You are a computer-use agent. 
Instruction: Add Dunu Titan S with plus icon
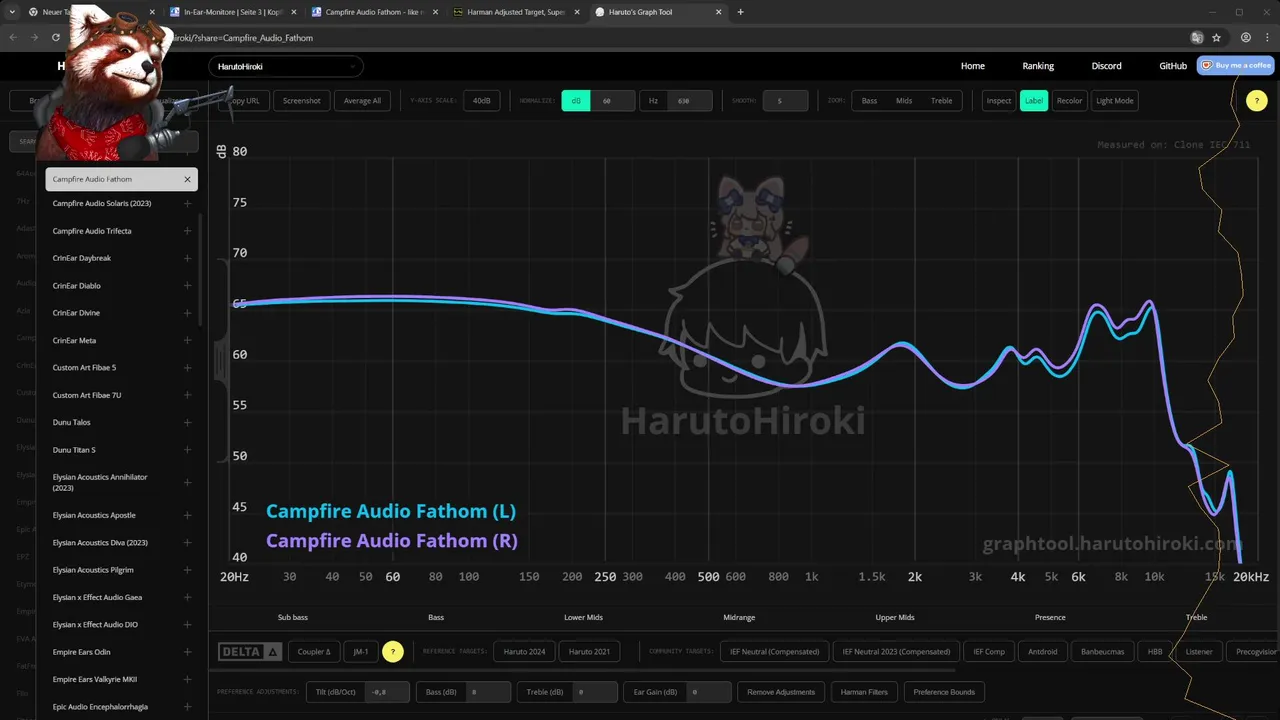click(x=187, y=450)
